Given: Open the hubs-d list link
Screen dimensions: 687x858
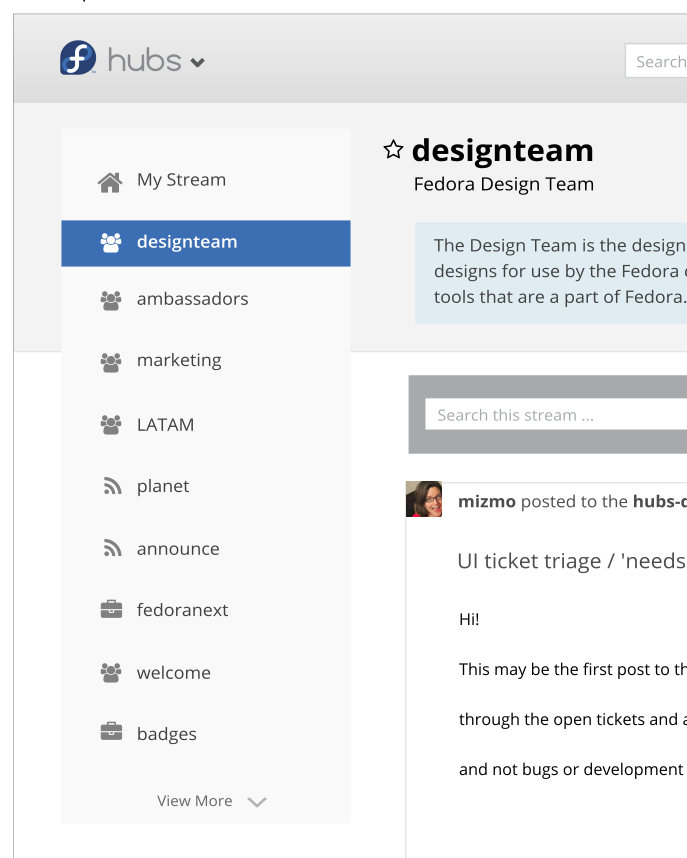Looking at the screenshot, I should tap(660, 501).
